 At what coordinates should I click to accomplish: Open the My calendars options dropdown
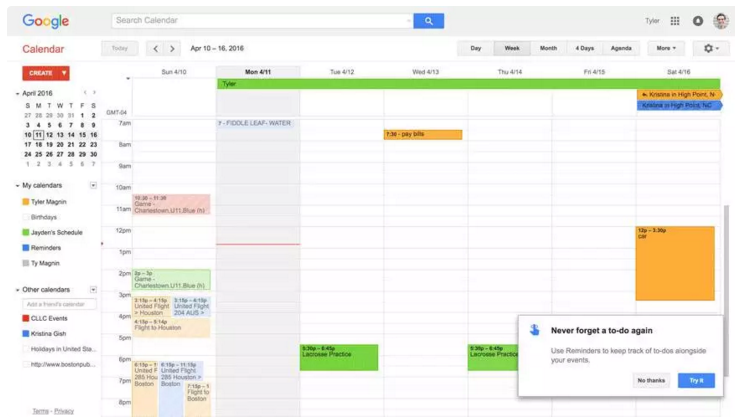(x=93, y=185)
